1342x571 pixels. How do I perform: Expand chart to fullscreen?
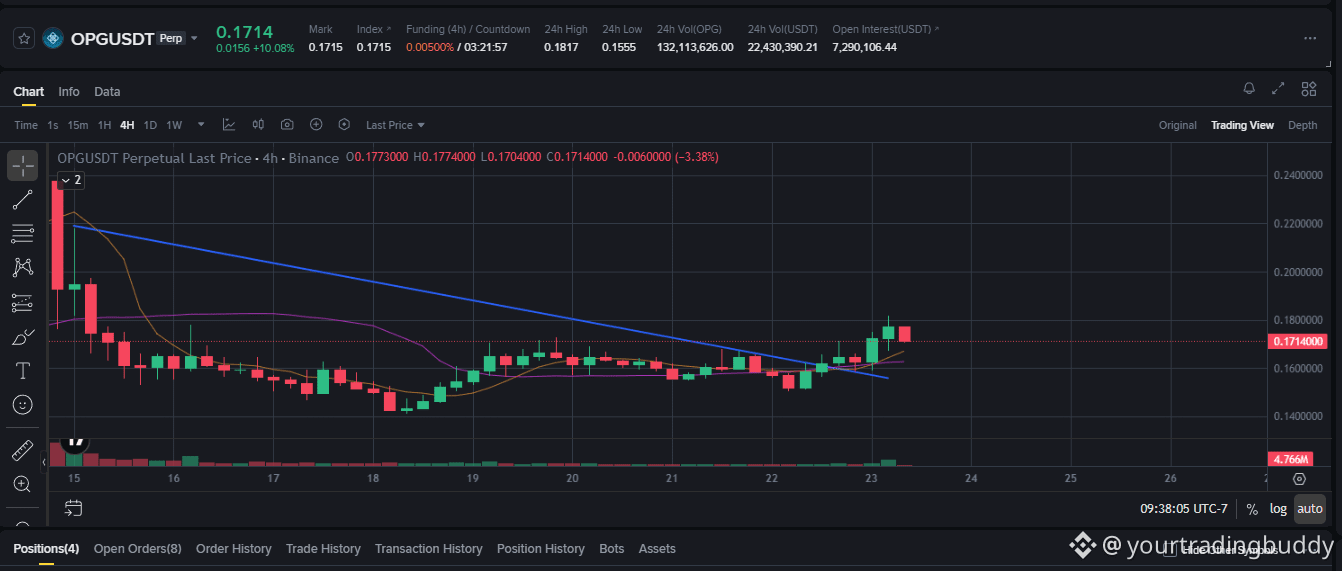click(x=1278, y=89)
